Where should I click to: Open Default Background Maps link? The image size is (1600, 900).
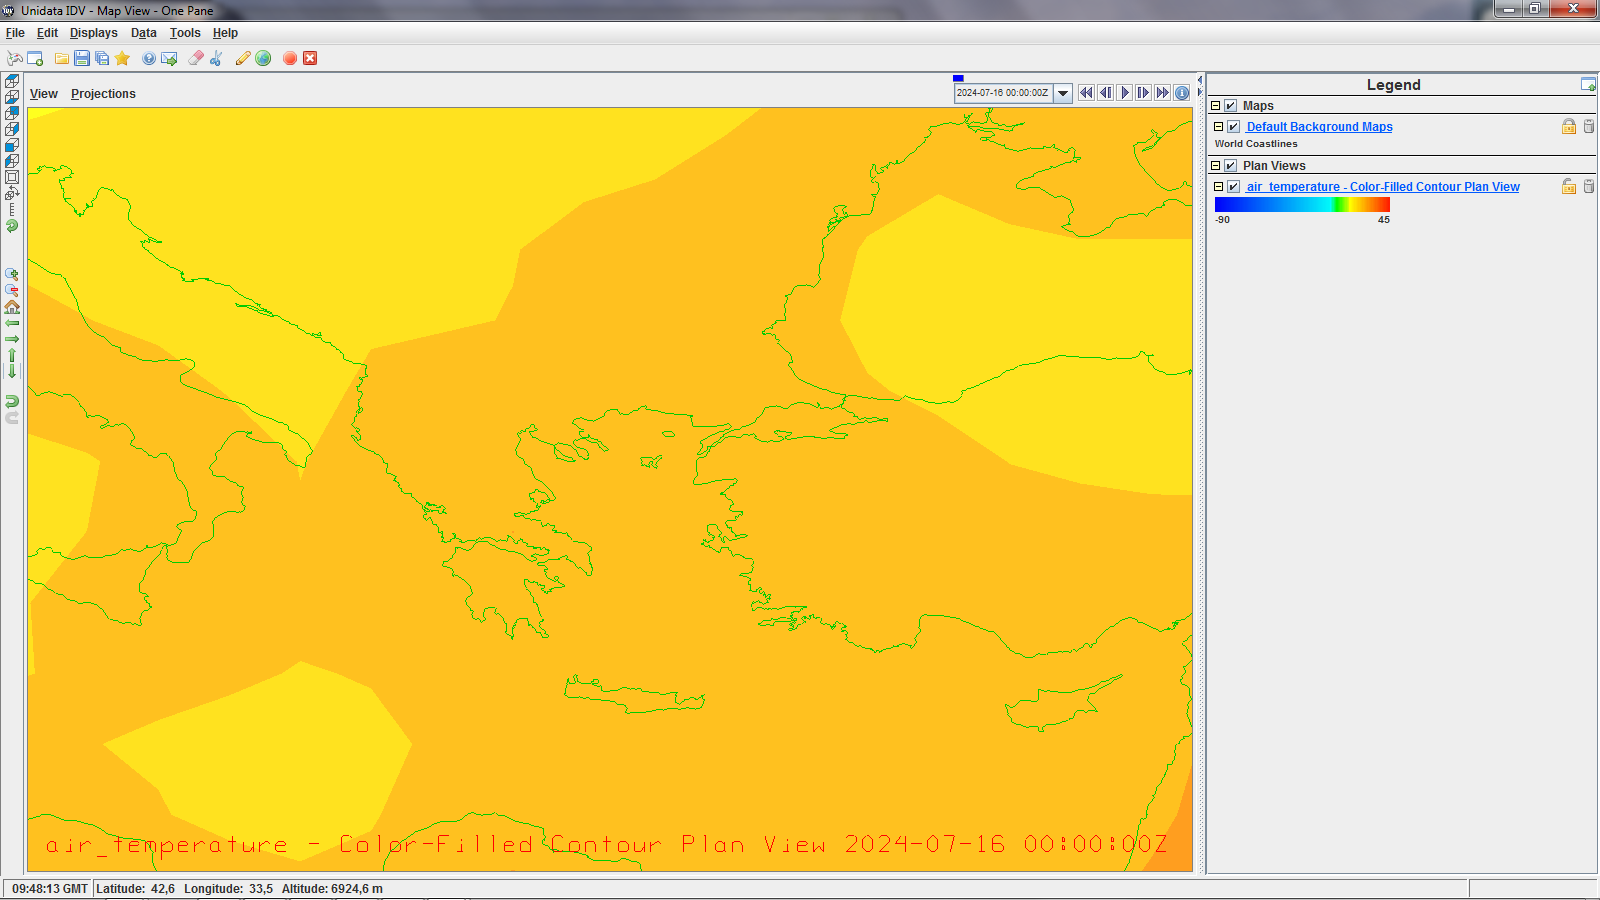[x=1319, y=127]
